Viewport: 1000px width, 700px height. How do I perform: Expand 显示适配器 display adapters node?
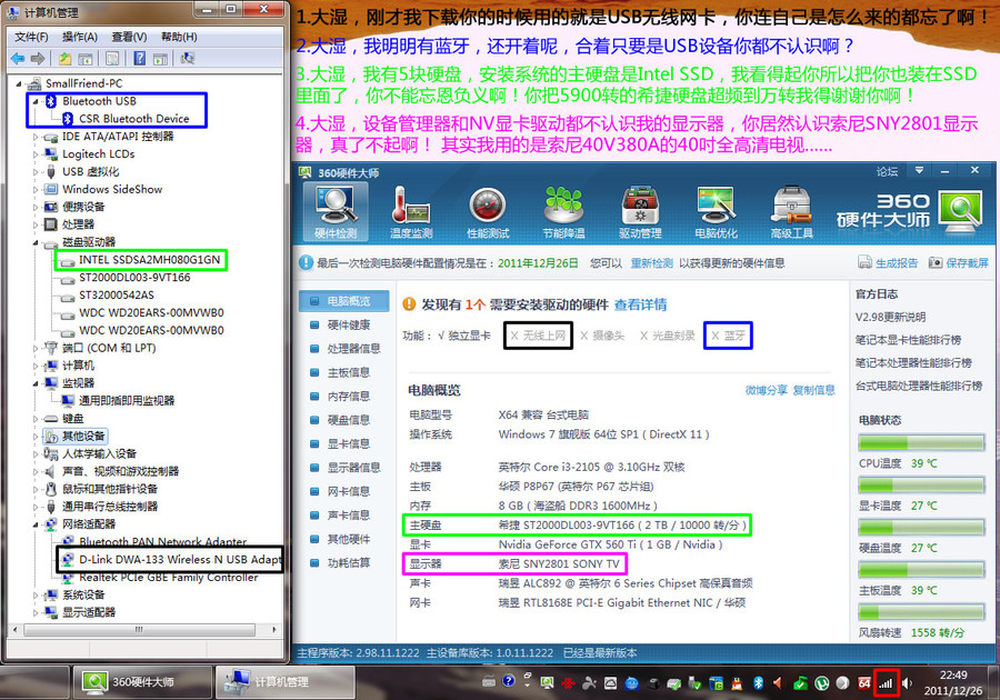pos(36,613)
